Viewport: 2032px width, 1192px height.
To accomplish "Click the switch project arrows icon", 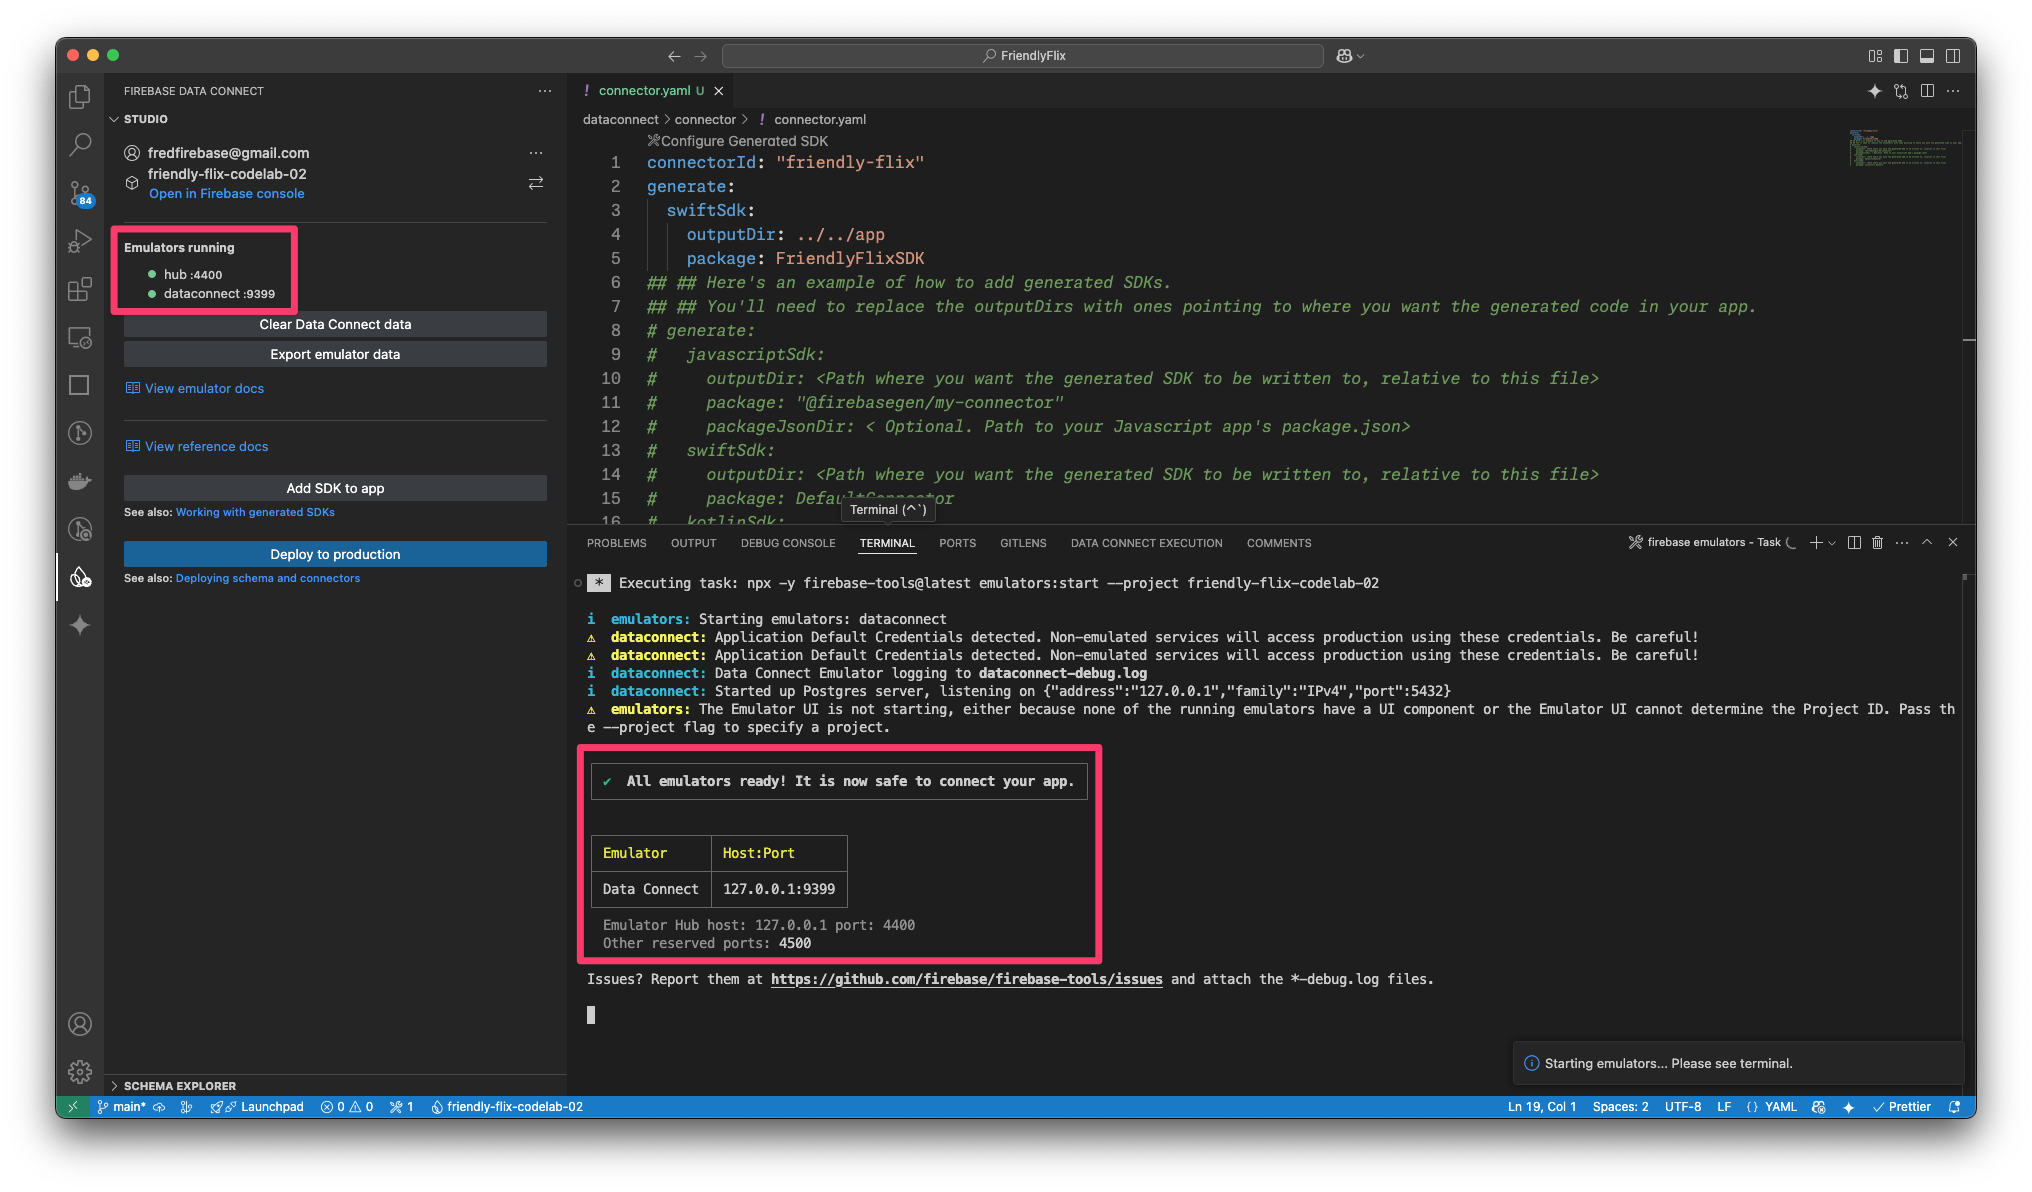I will [536, 183].
